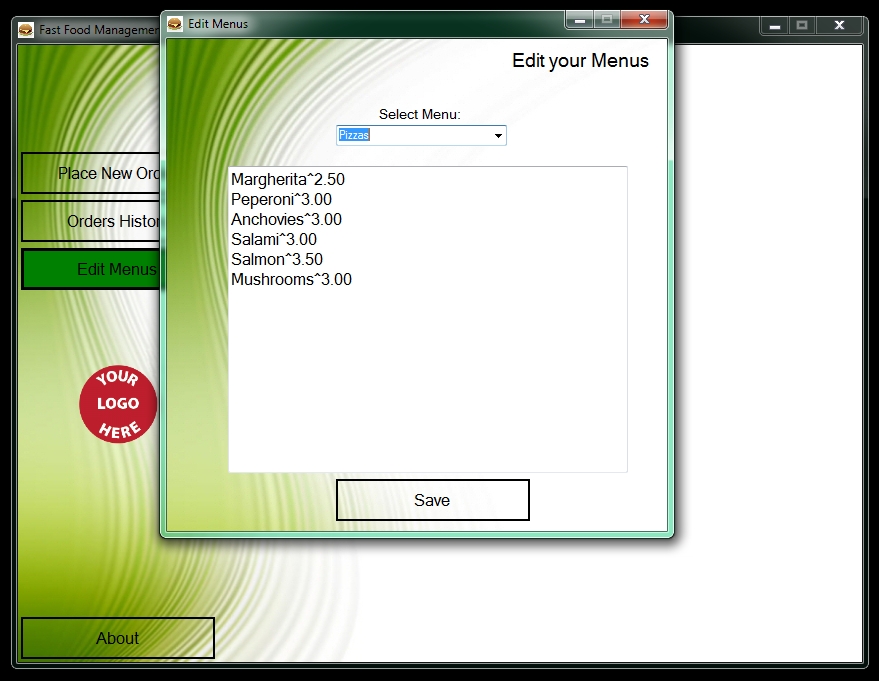
Task: Click the Pizzas text in the combo box
Action: tap(354, 135)
